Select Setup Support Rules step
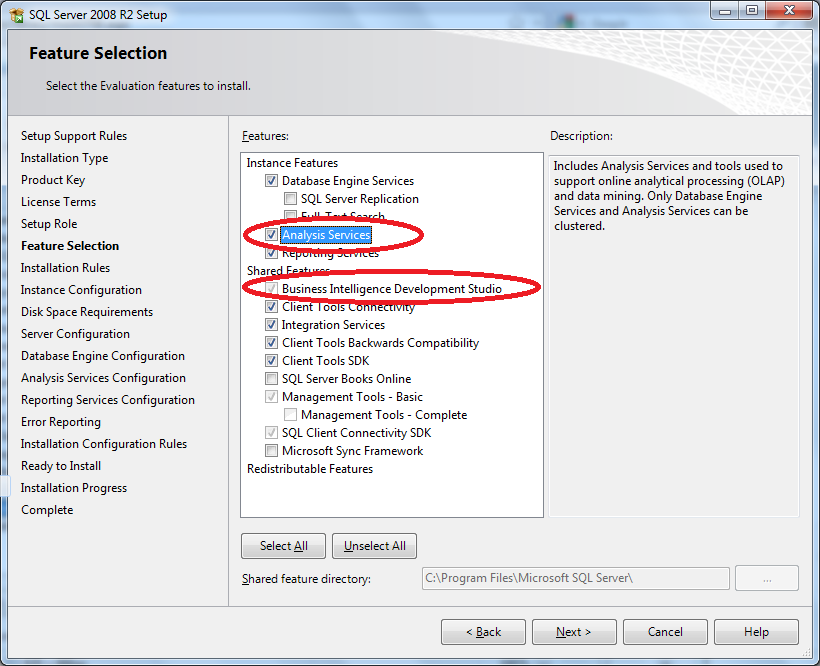The height and width of the screenshot is (666, 820). (x=74, y=136)
